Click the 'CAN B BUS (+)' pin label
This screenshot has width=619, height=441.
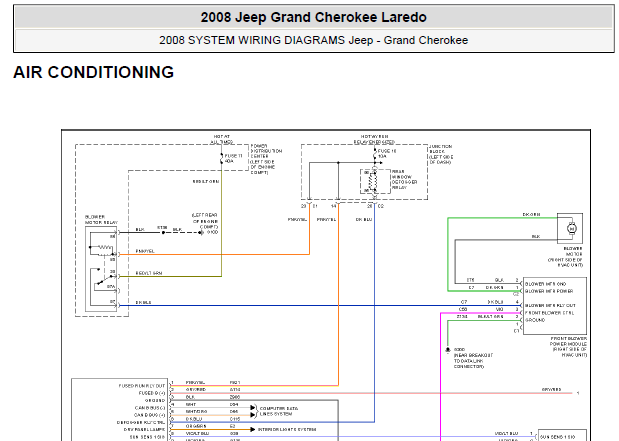tap(150, 415)
